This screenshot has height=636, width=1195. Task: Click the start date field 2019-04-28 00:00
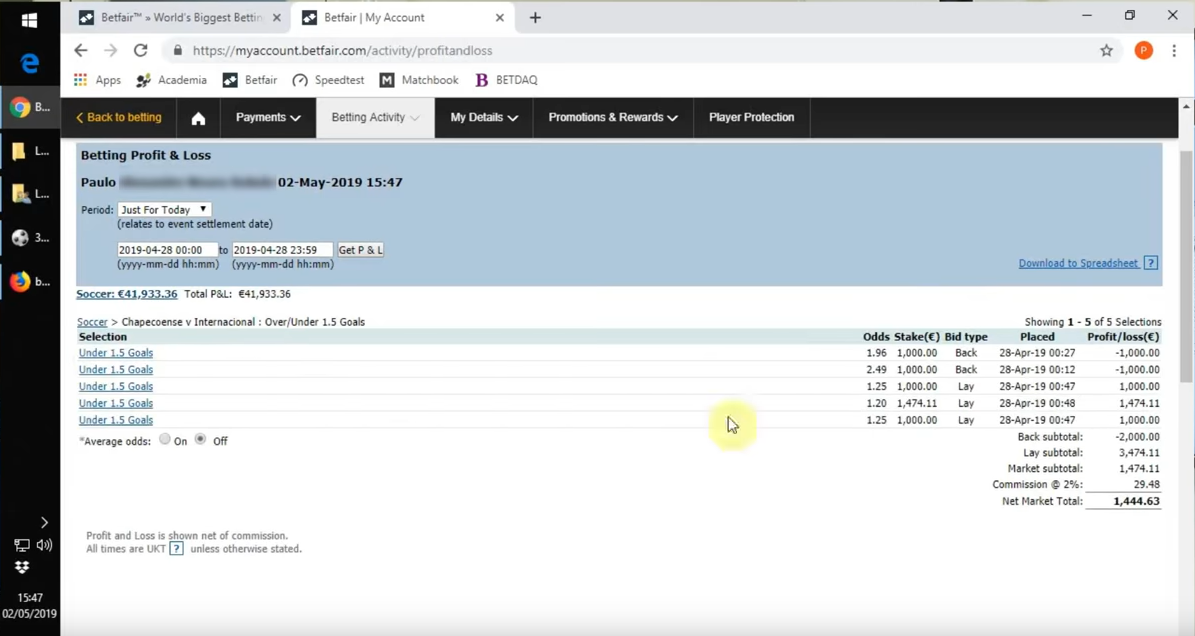coord(167,250)
